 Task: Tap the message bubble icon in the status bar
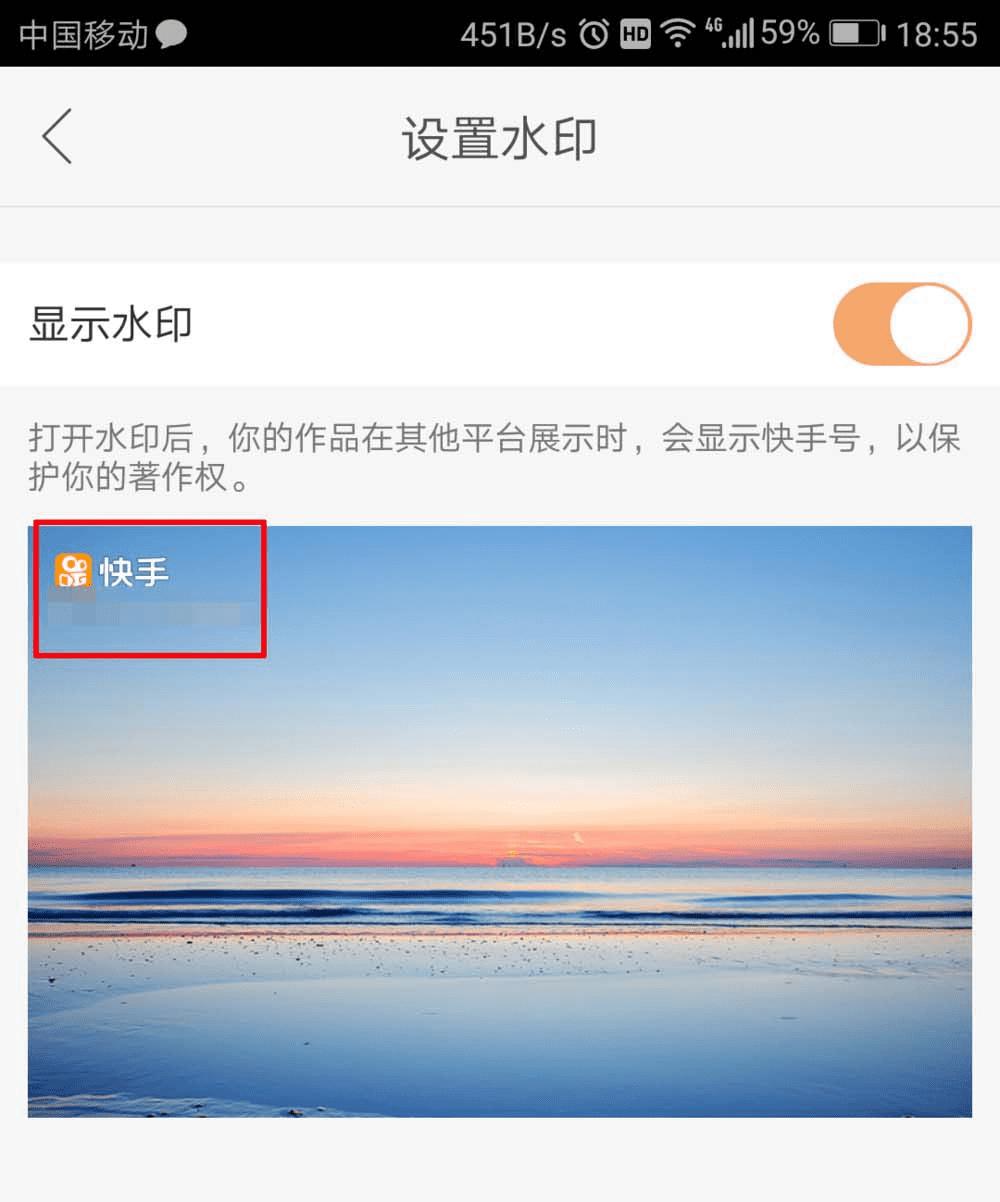pyautogui.click(x=171, y=36)
